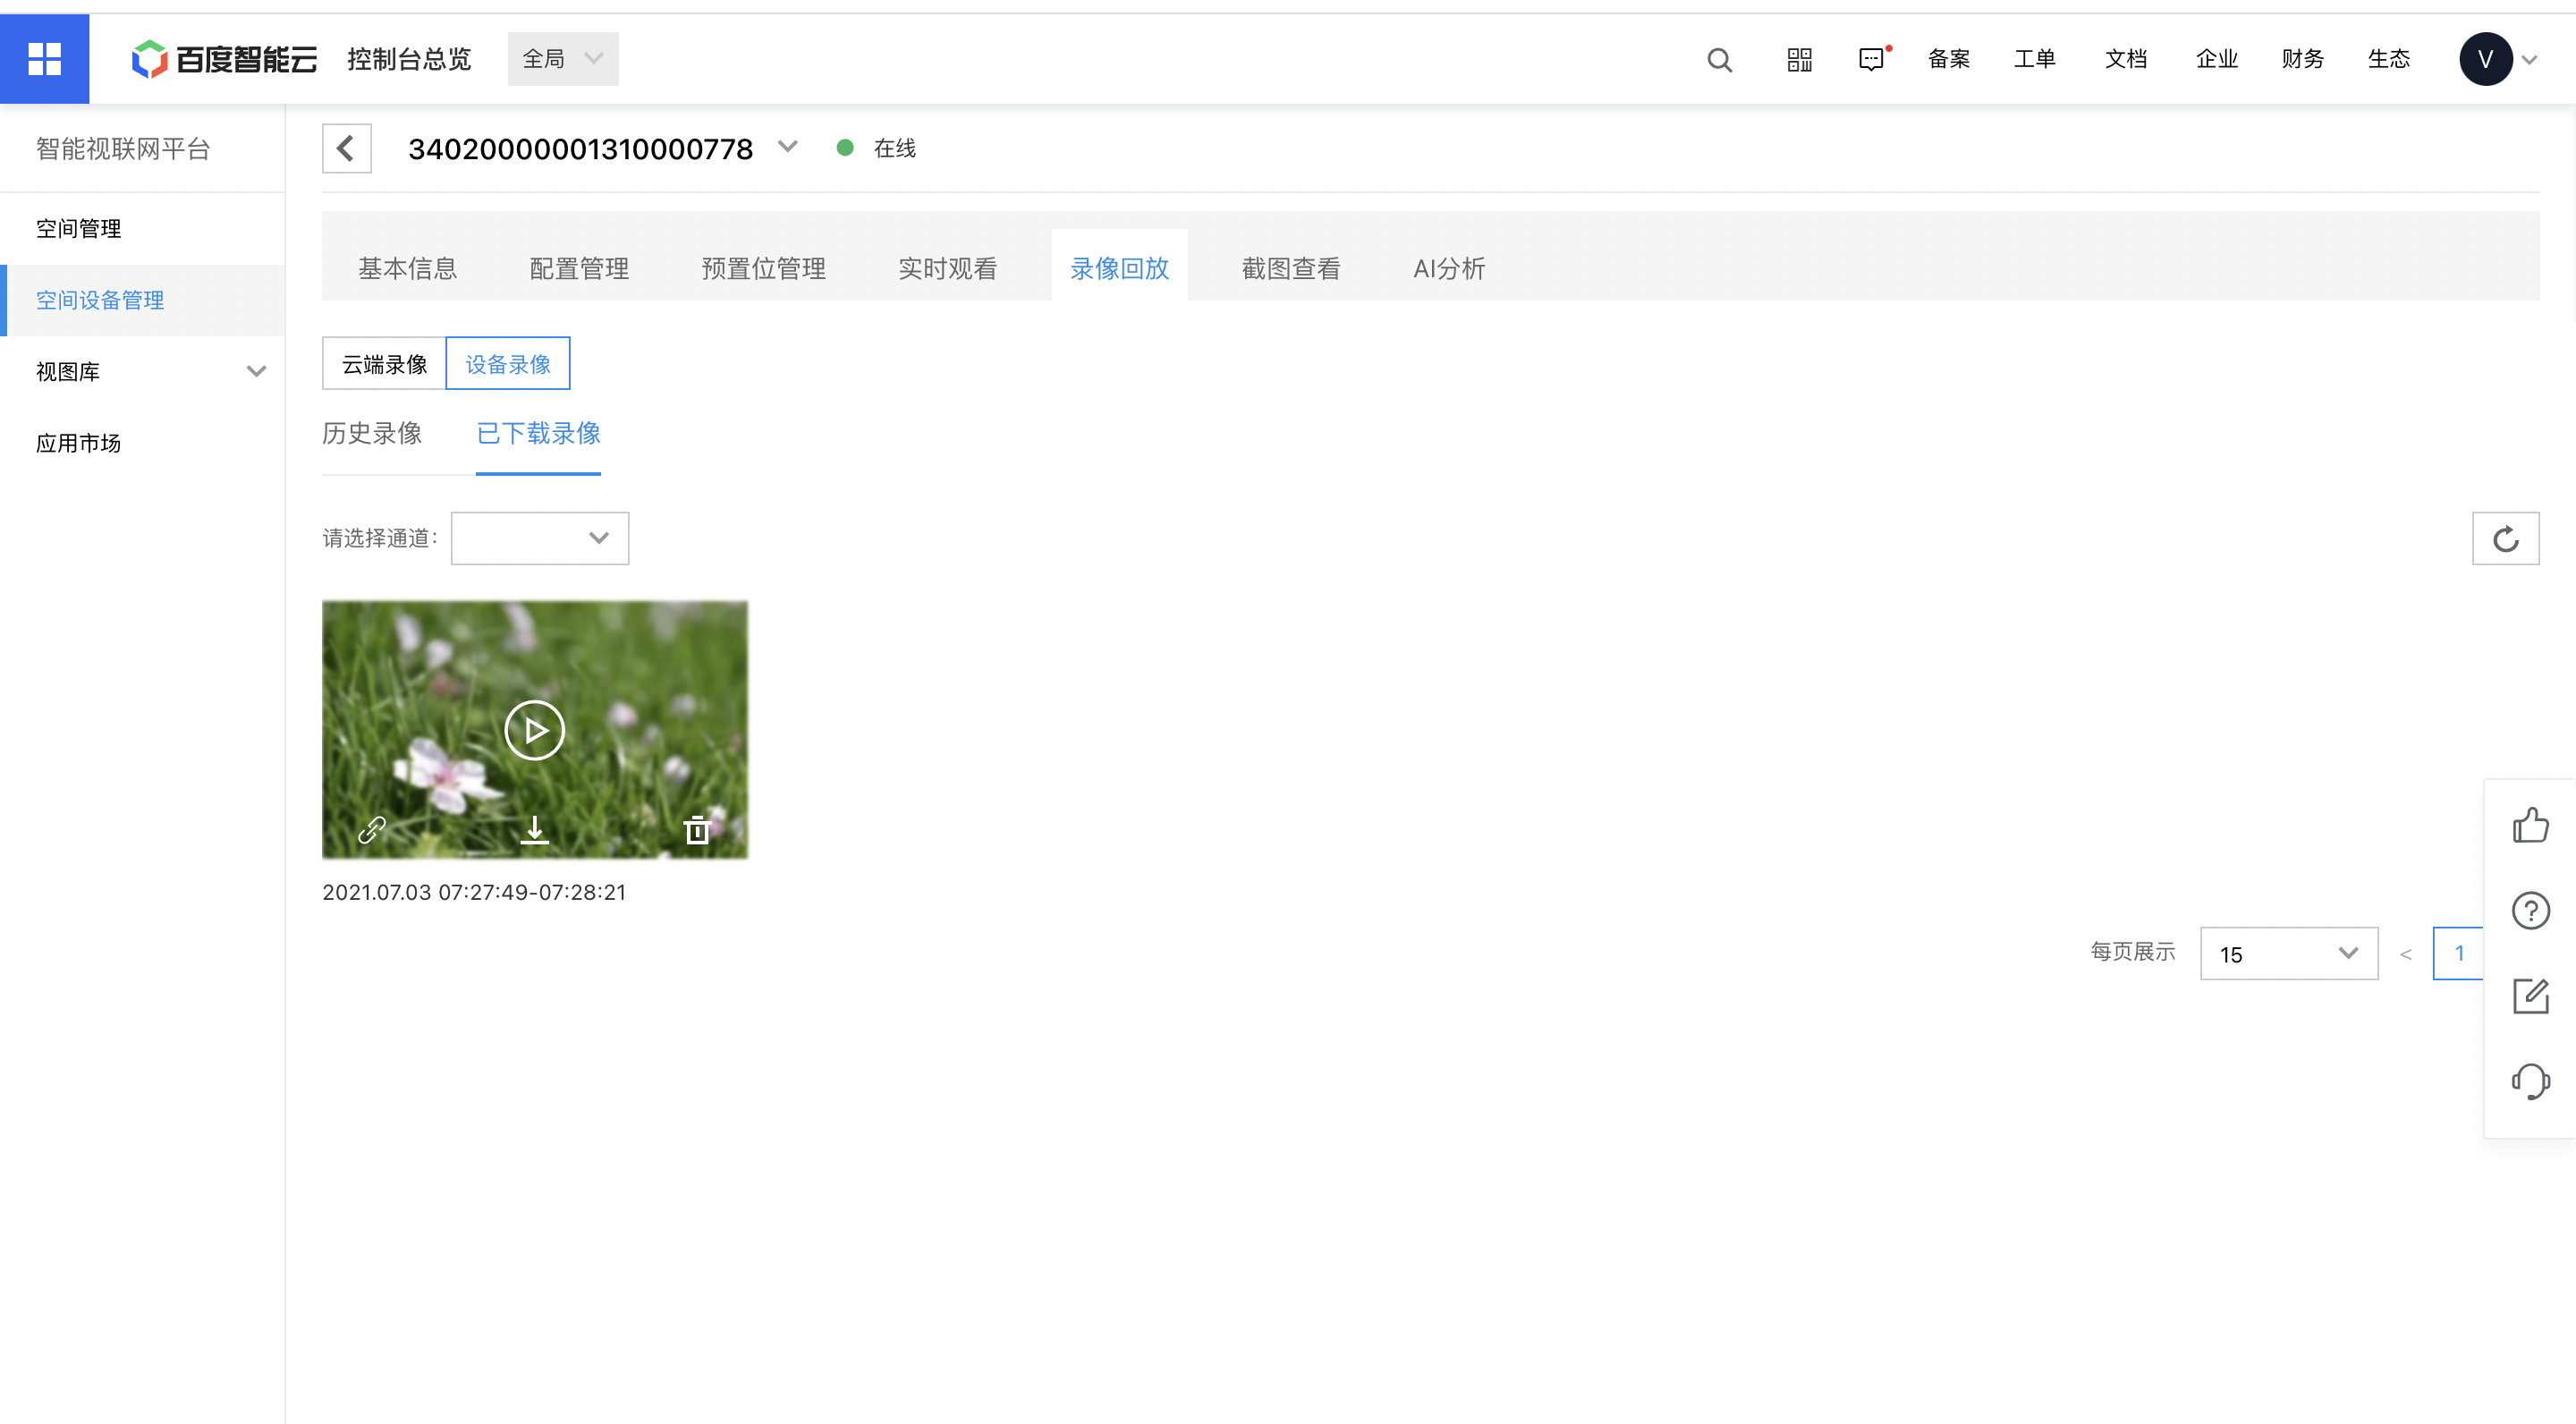
Task: Open the 企业 top menu link
Action: (x=2216, y=59)
